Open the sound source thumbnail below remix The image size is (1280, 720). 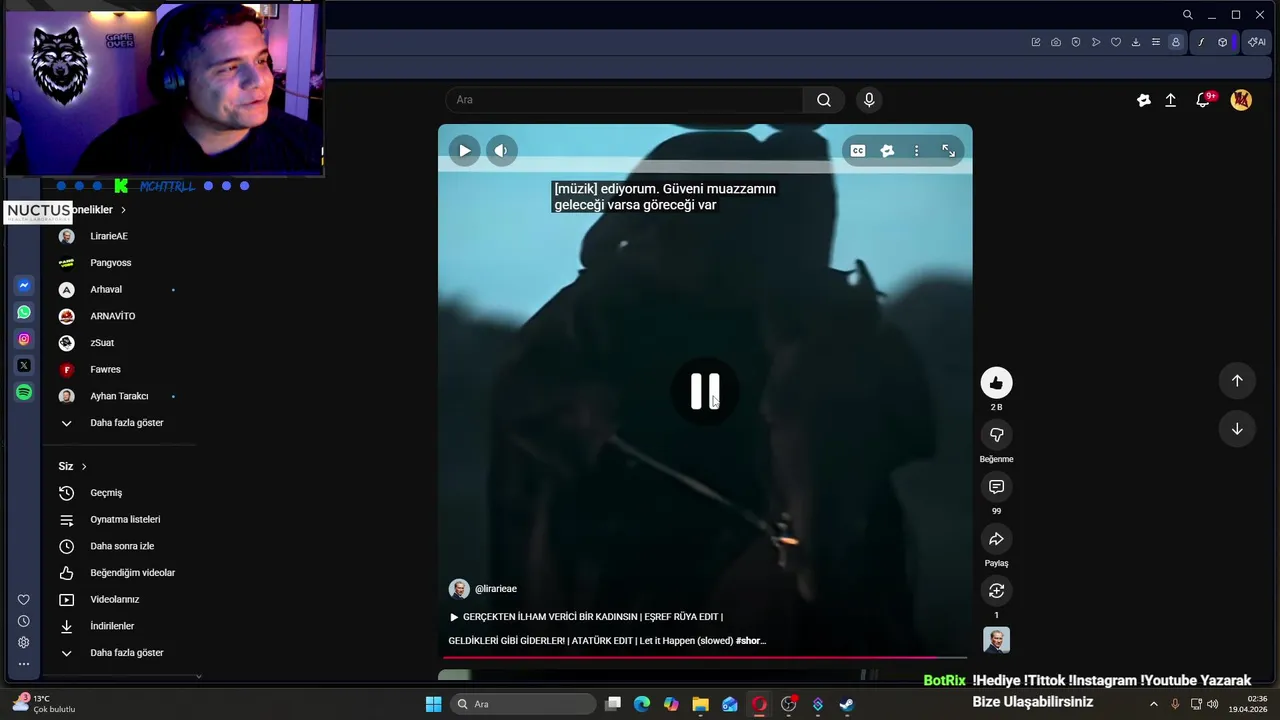[996, 640]
